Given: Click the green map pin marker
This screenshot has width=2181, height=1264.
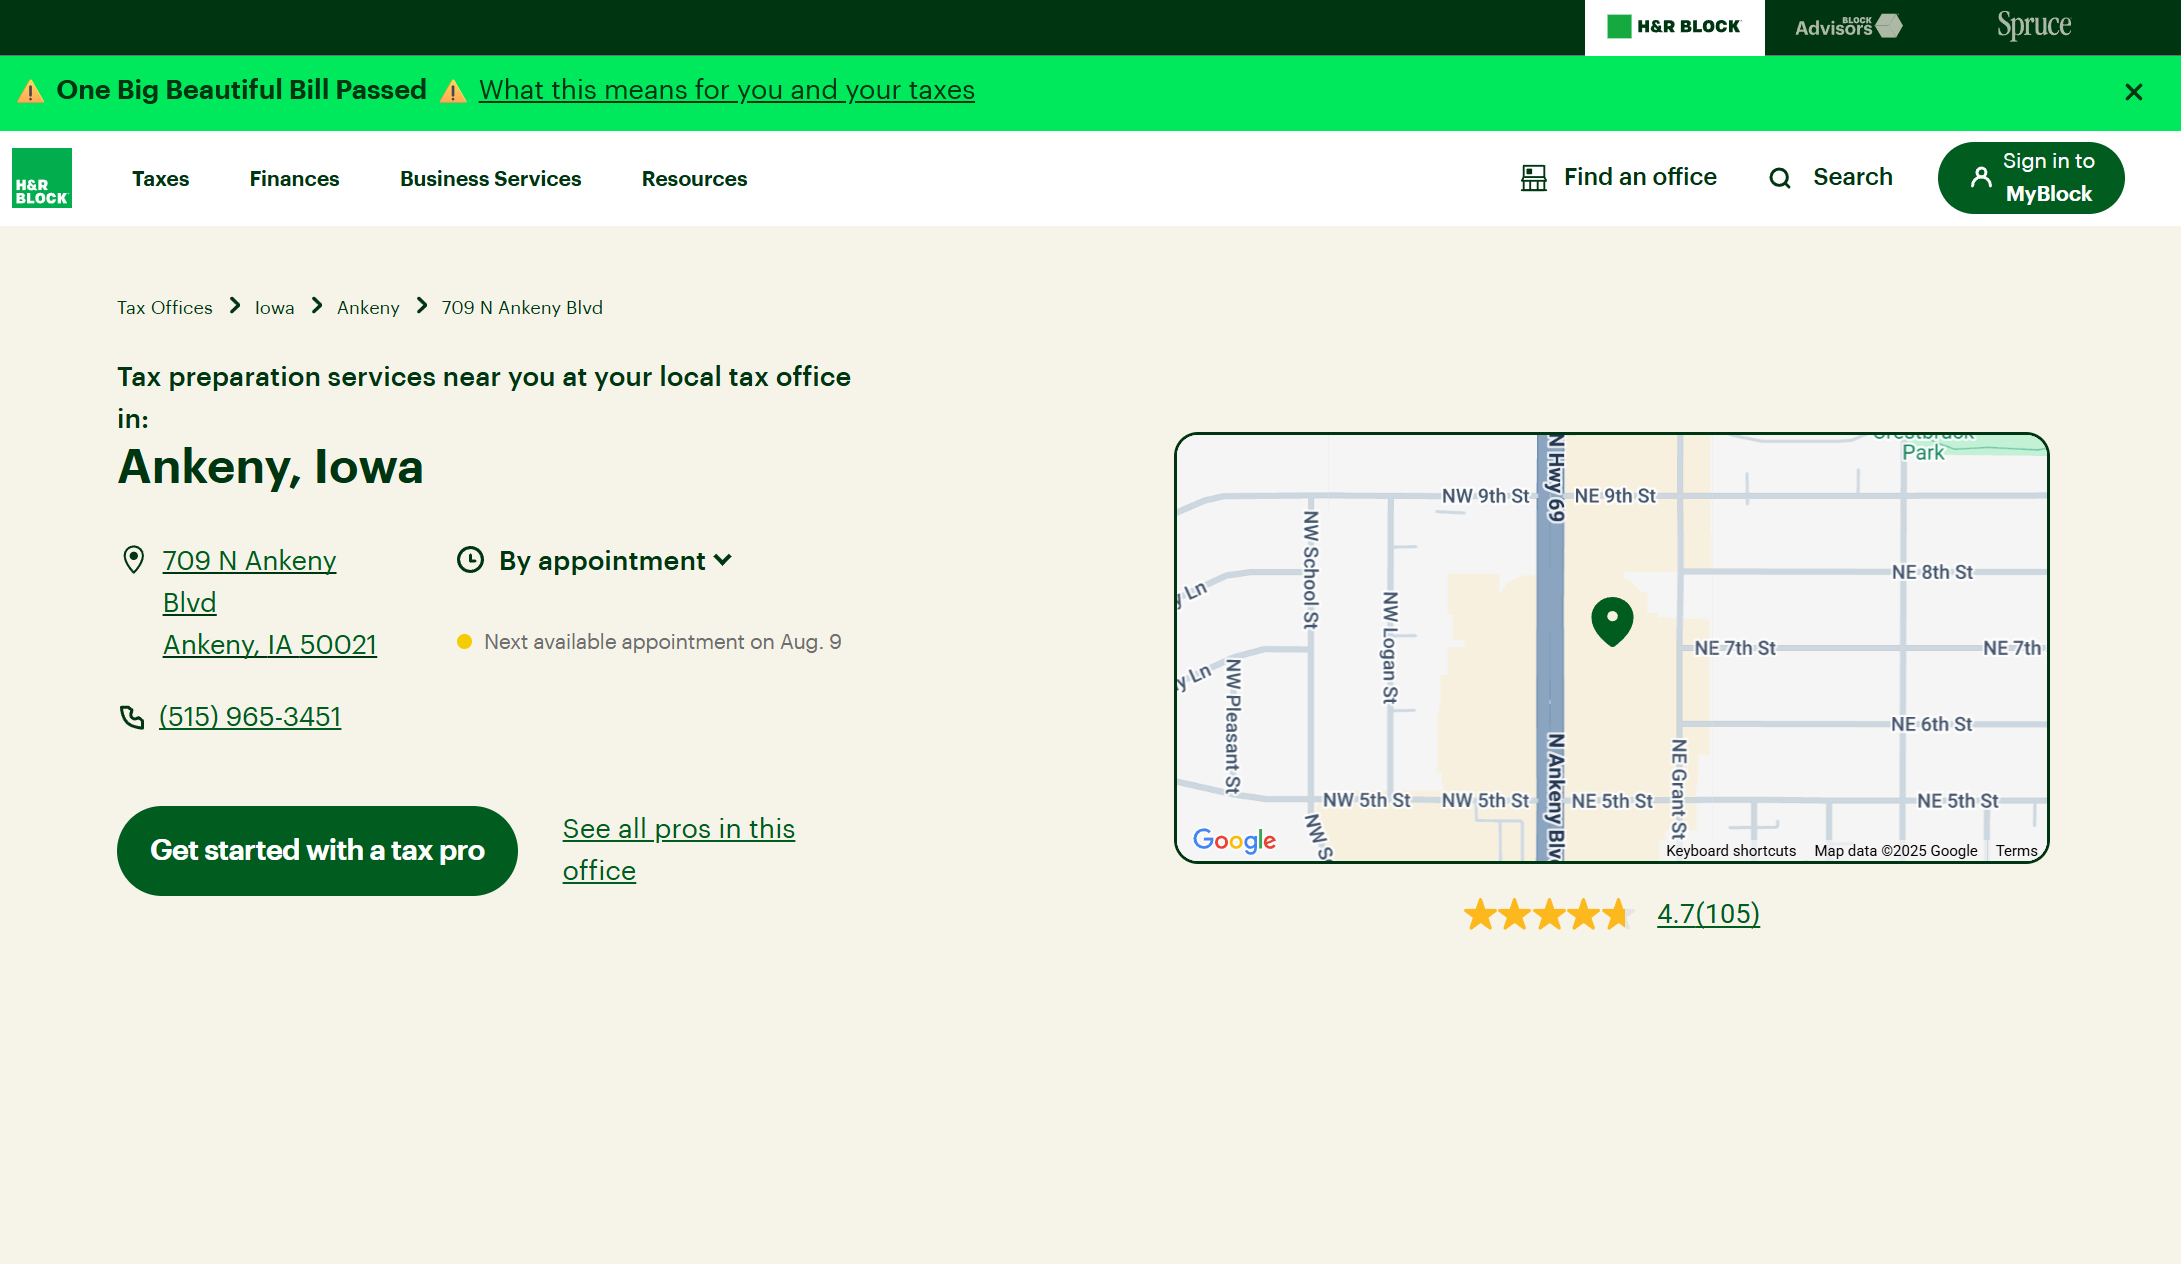Looking at the screenshot, I should [x=1612, y=620].
